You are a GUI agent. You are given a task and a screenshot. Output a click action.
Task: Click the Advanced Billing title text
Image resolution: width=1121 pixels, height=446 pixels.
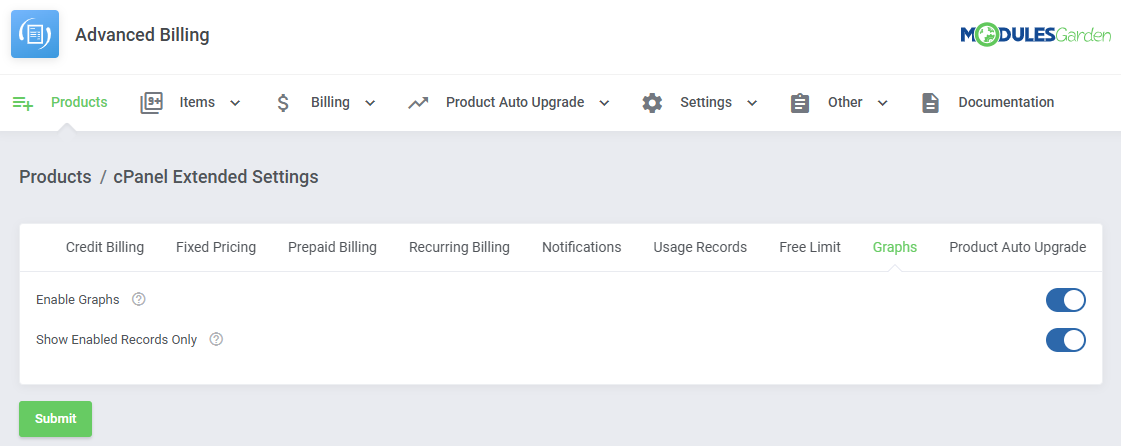142,34
